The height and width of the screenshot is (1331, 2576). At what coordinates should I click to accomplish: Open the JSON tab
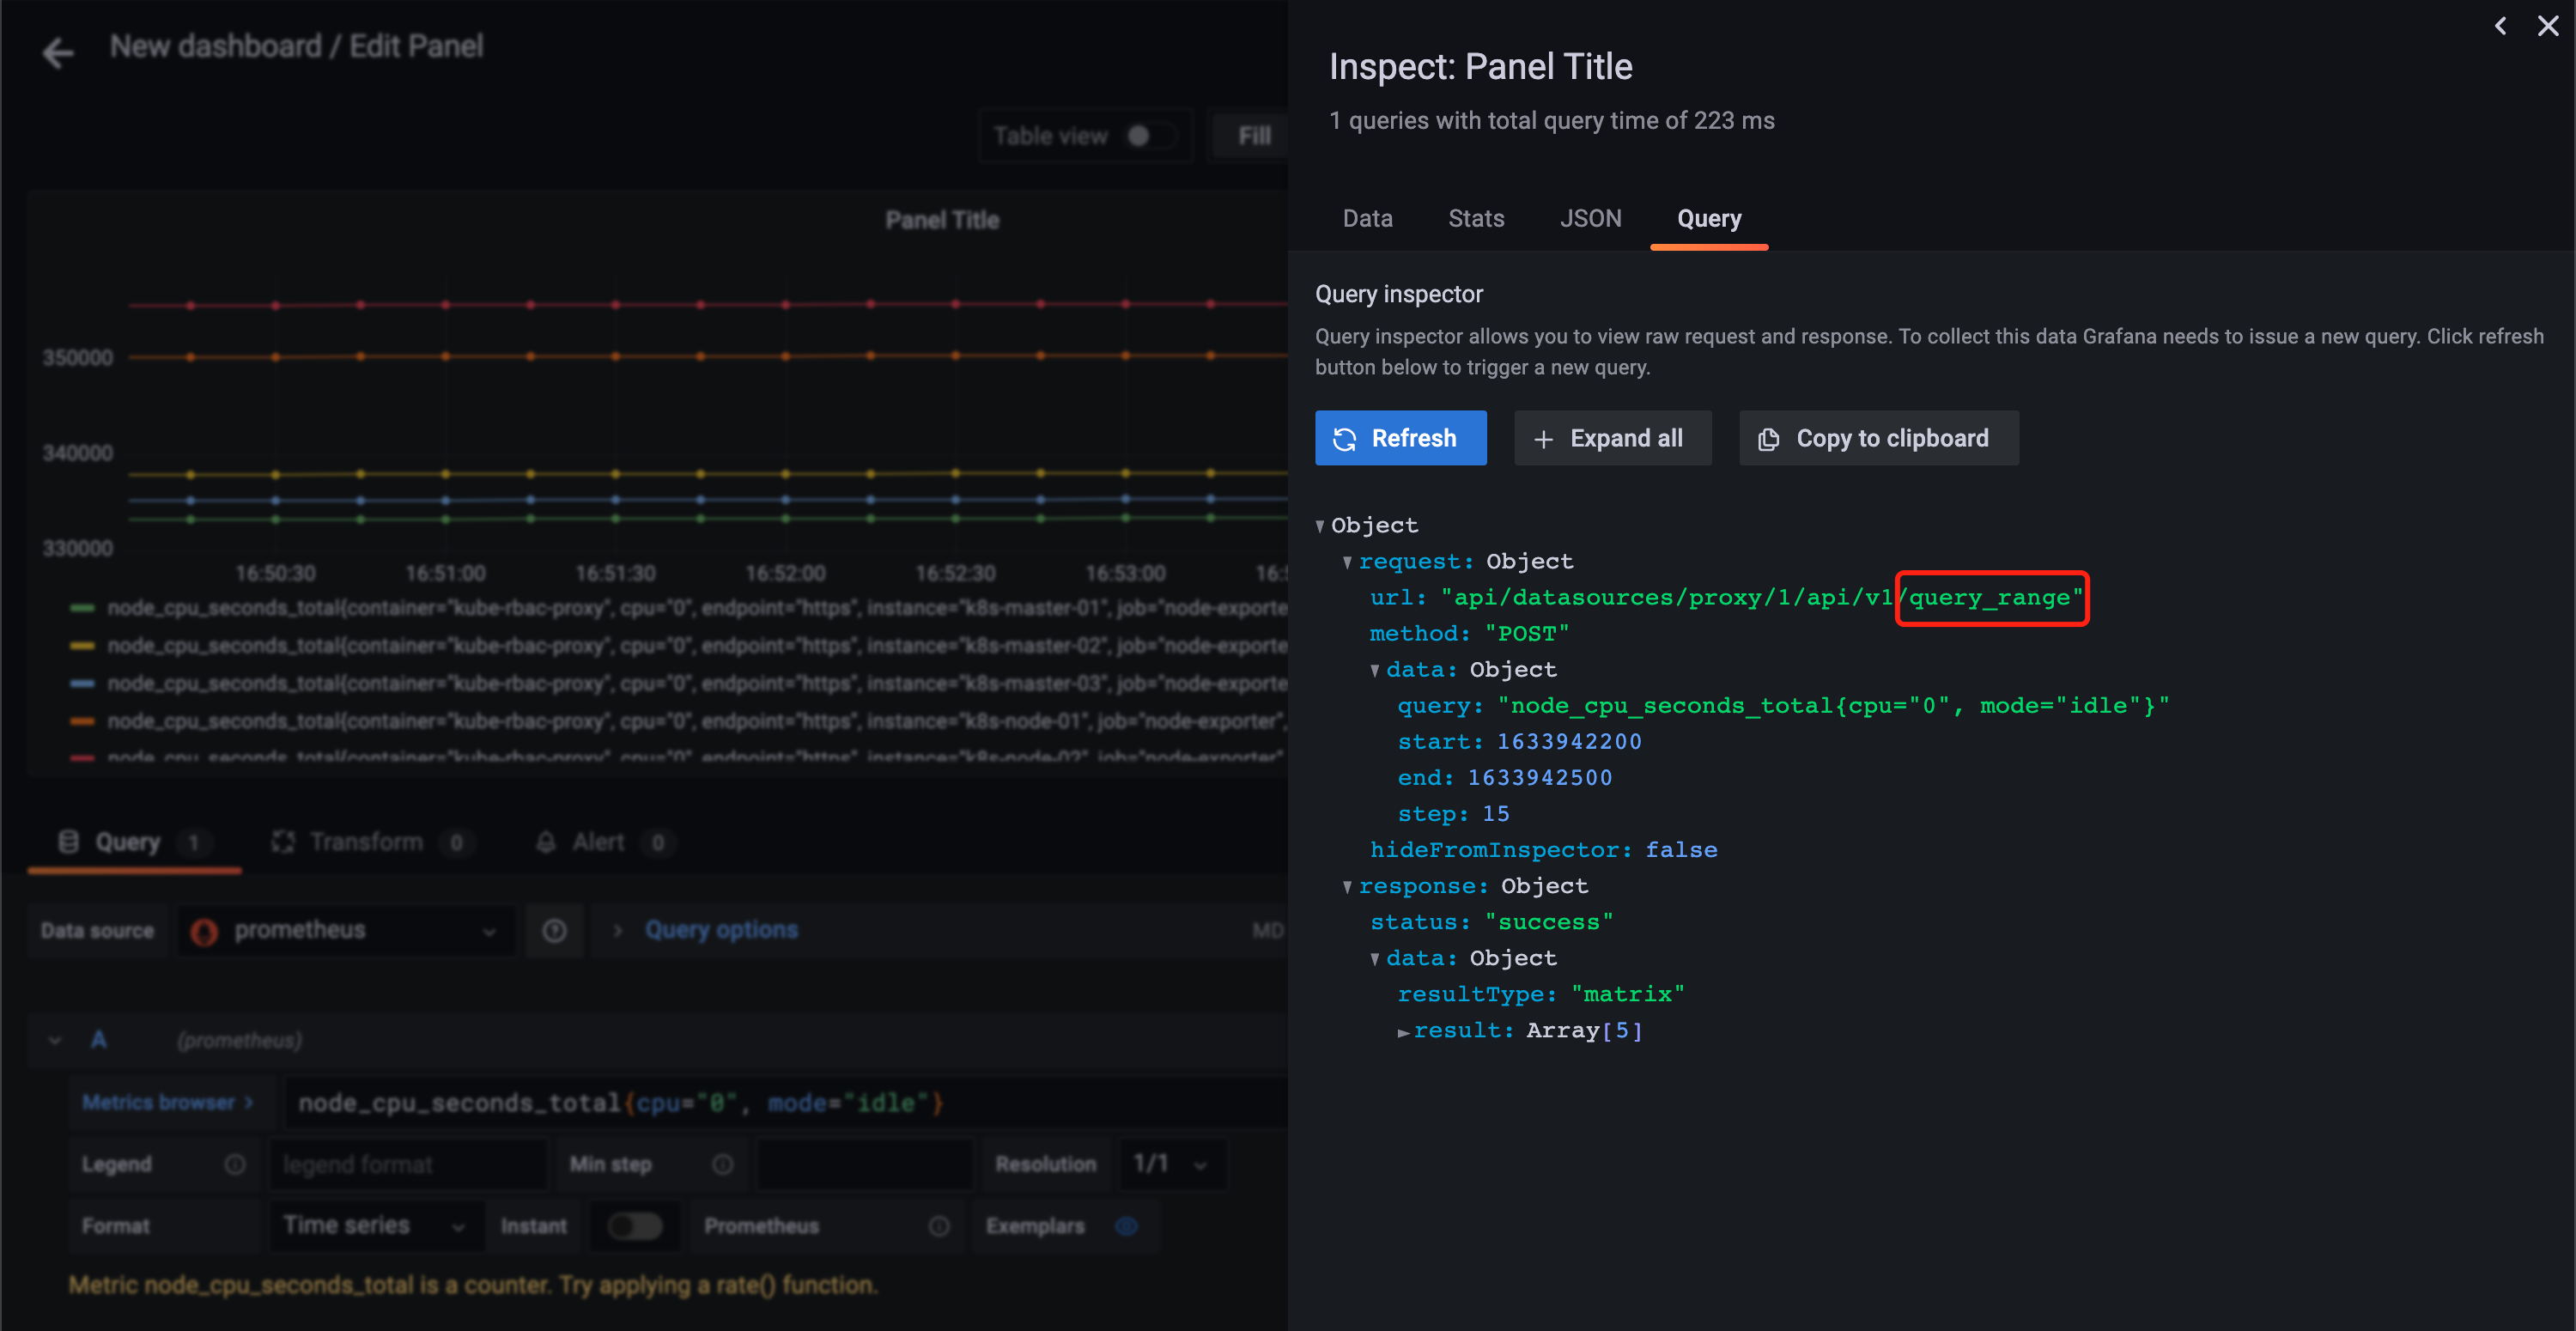pyautogui.click(x=1590, y=218)
